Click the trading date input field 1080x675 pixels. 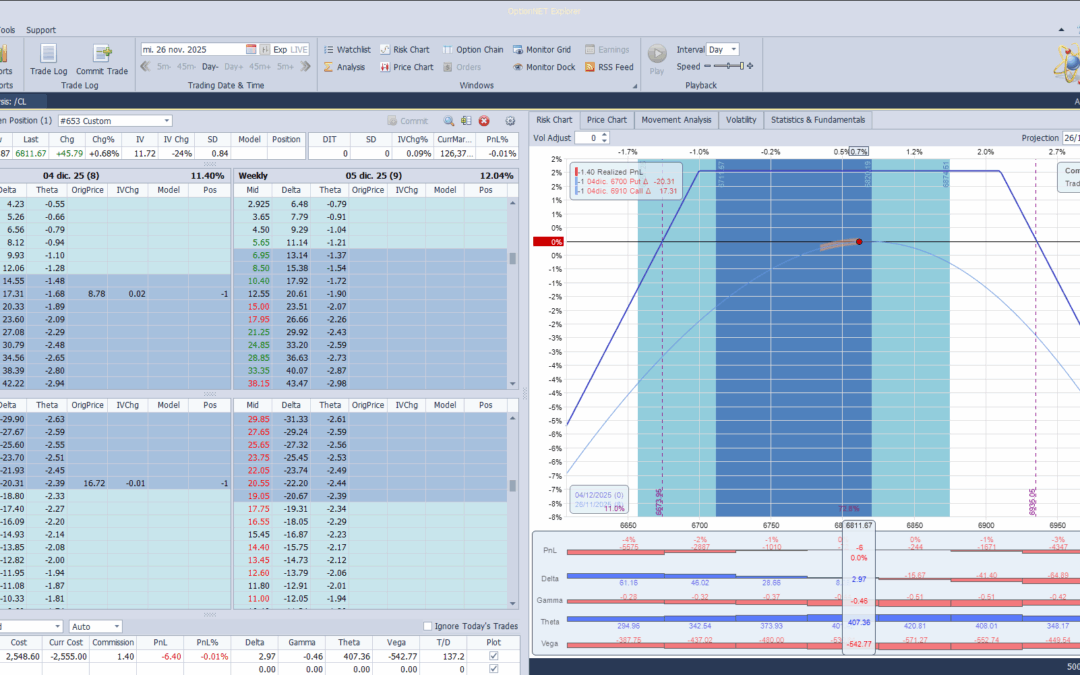[193, 50]
